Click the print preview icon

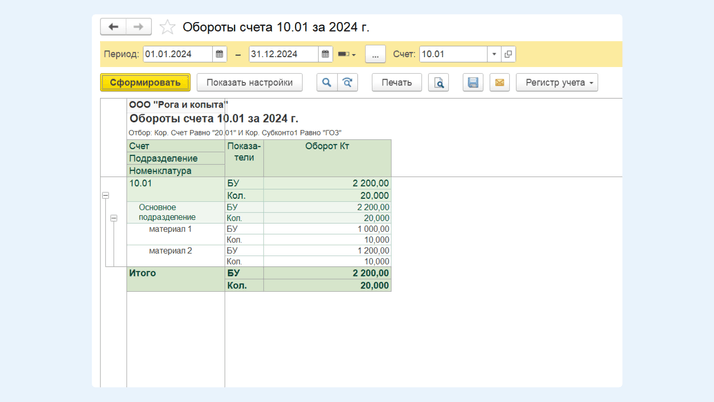pos(438,83)
